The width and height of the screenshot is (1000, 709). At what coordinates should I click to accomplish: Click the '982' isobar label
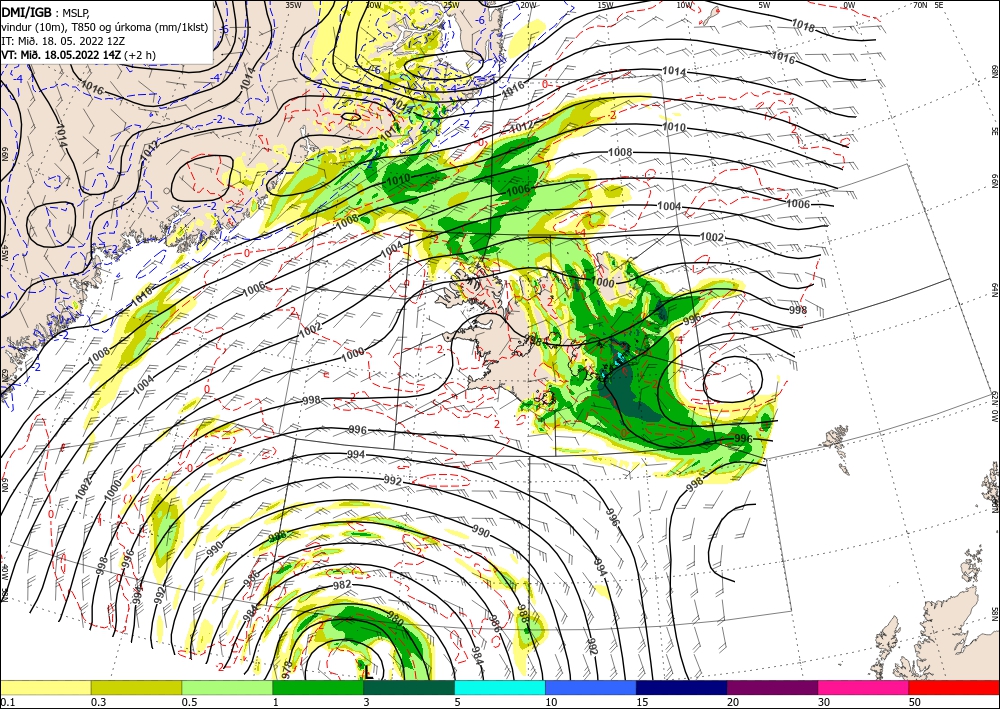tap(342, 585)
